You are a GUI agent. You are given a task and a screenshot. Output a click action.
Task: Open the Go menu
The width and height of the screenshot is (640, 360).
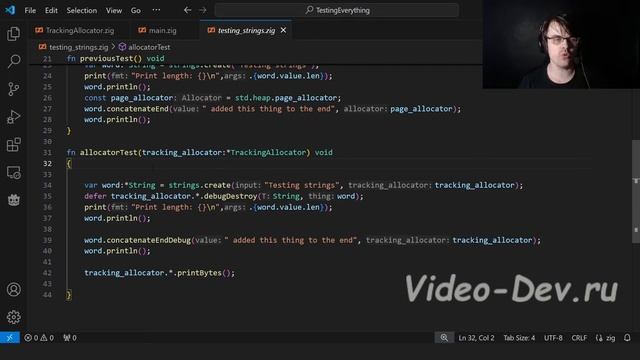click(x=136, y=10)
